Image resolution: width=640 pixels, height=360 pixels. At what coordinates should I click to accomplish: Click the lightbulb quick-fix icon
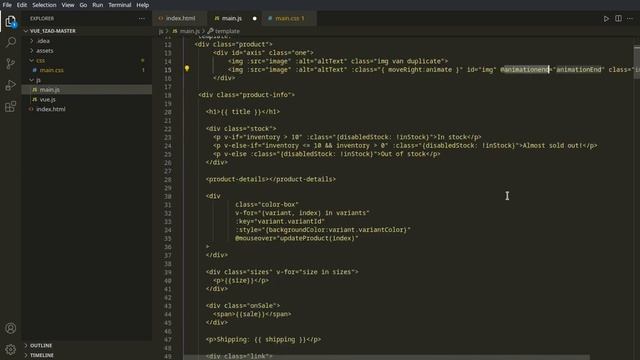click(187, 69)
